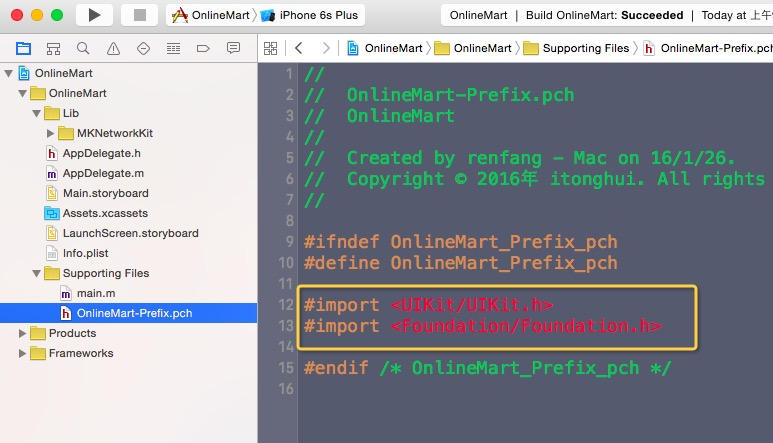Click the OnlineMart folder in jump bar
The image size is (773, 443).
(x=473, y=48)
